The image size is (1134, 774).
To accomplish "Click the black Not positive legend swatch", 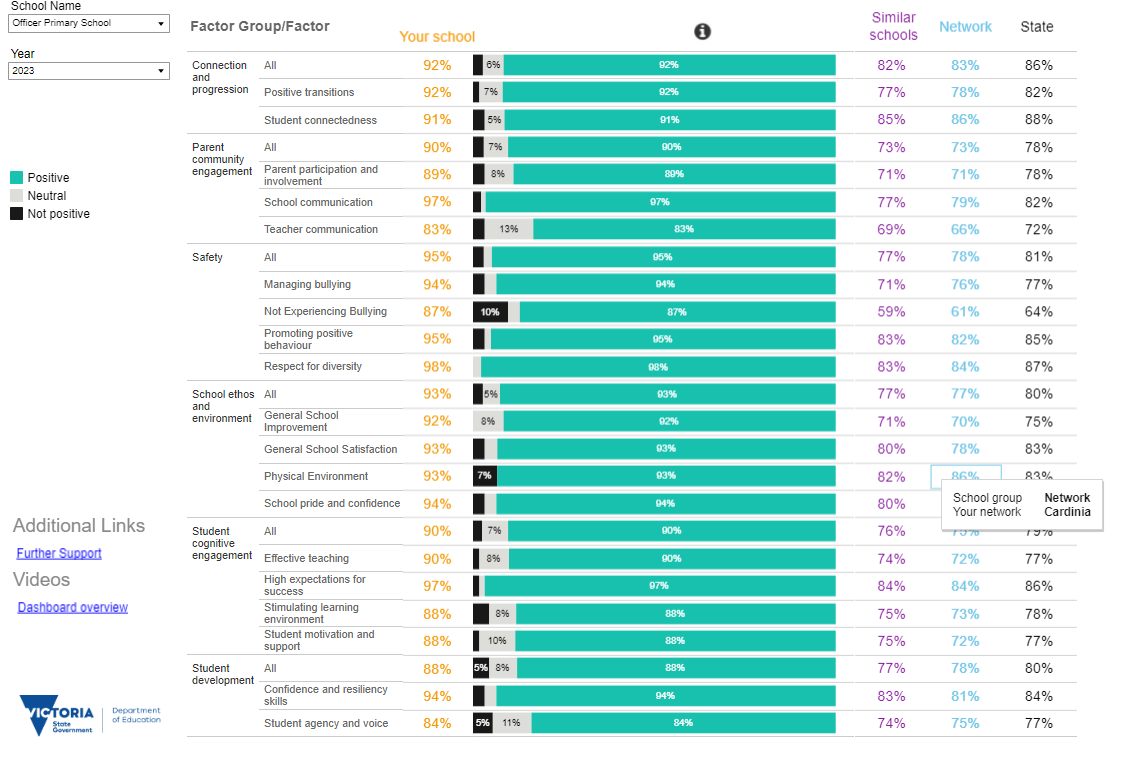I will coord(17,213).
